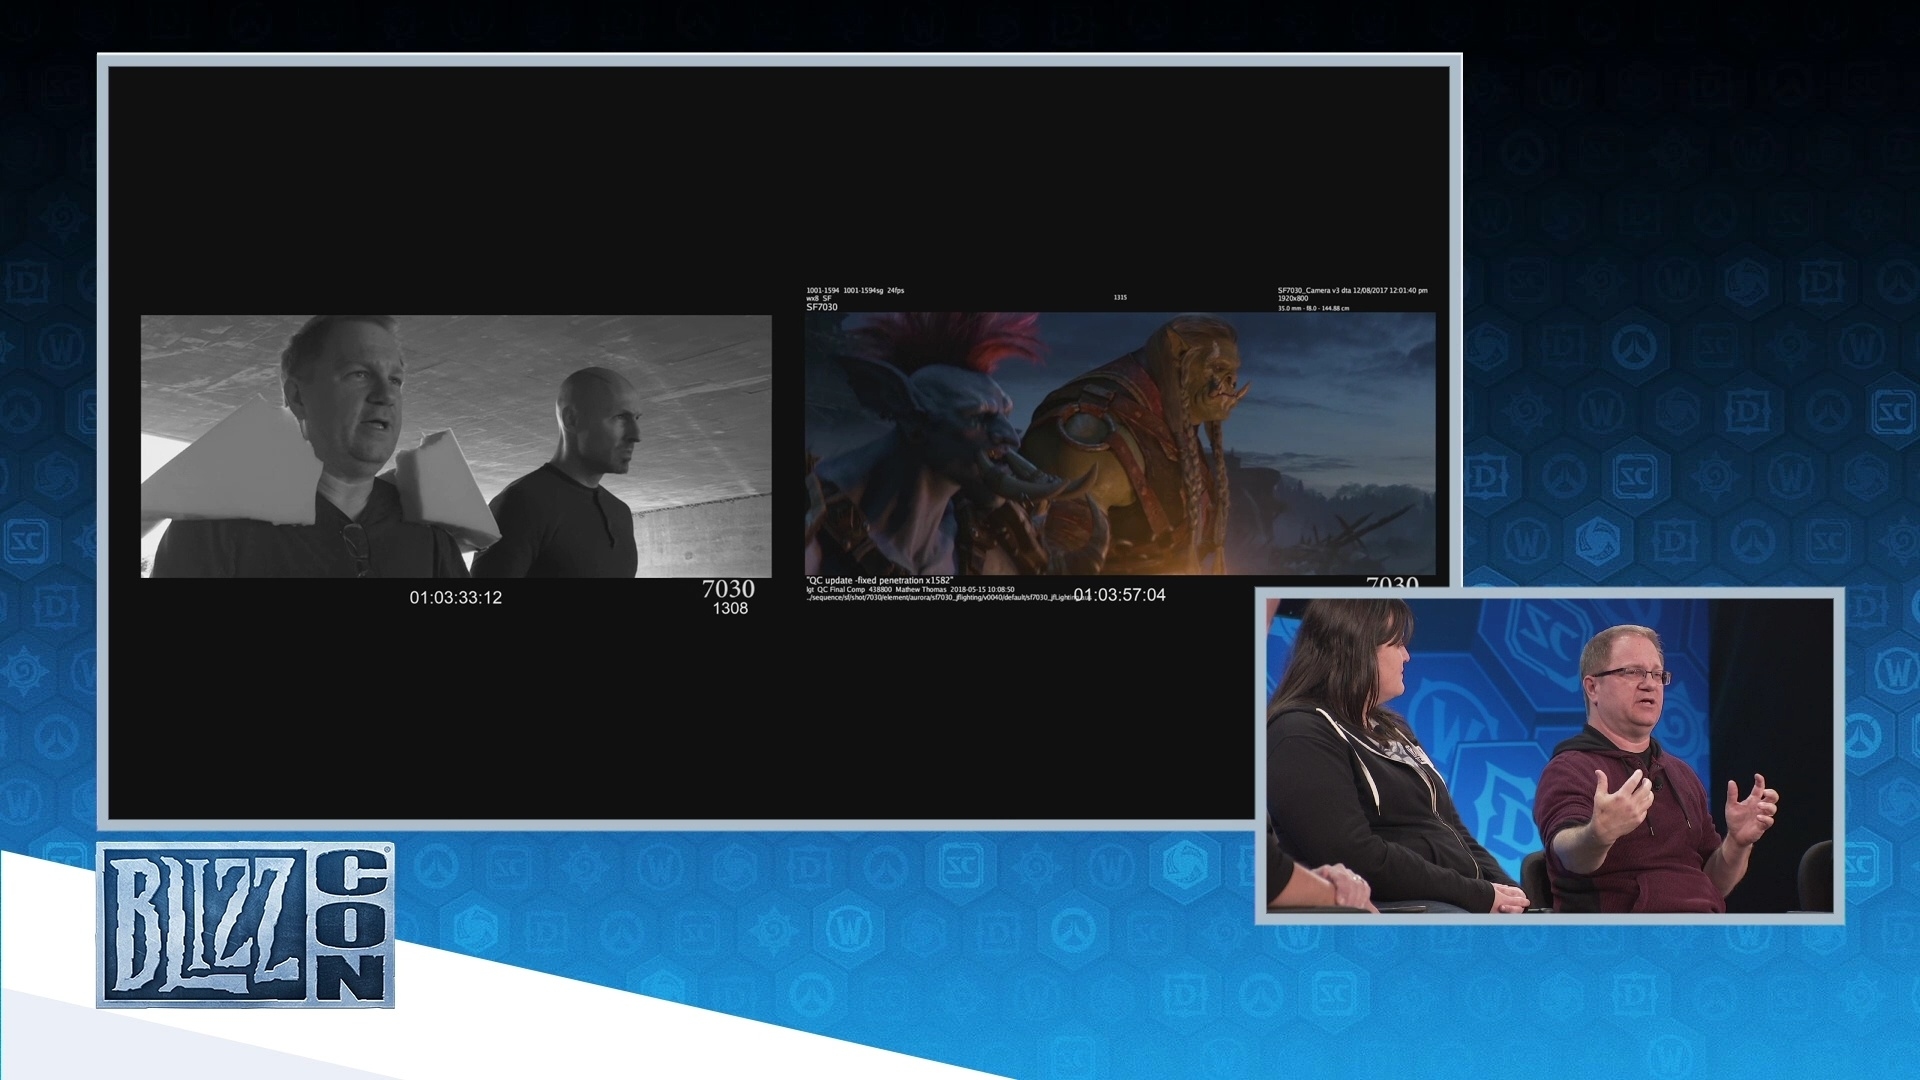Click timecode 01:03:57:04

pos(1120,595)
